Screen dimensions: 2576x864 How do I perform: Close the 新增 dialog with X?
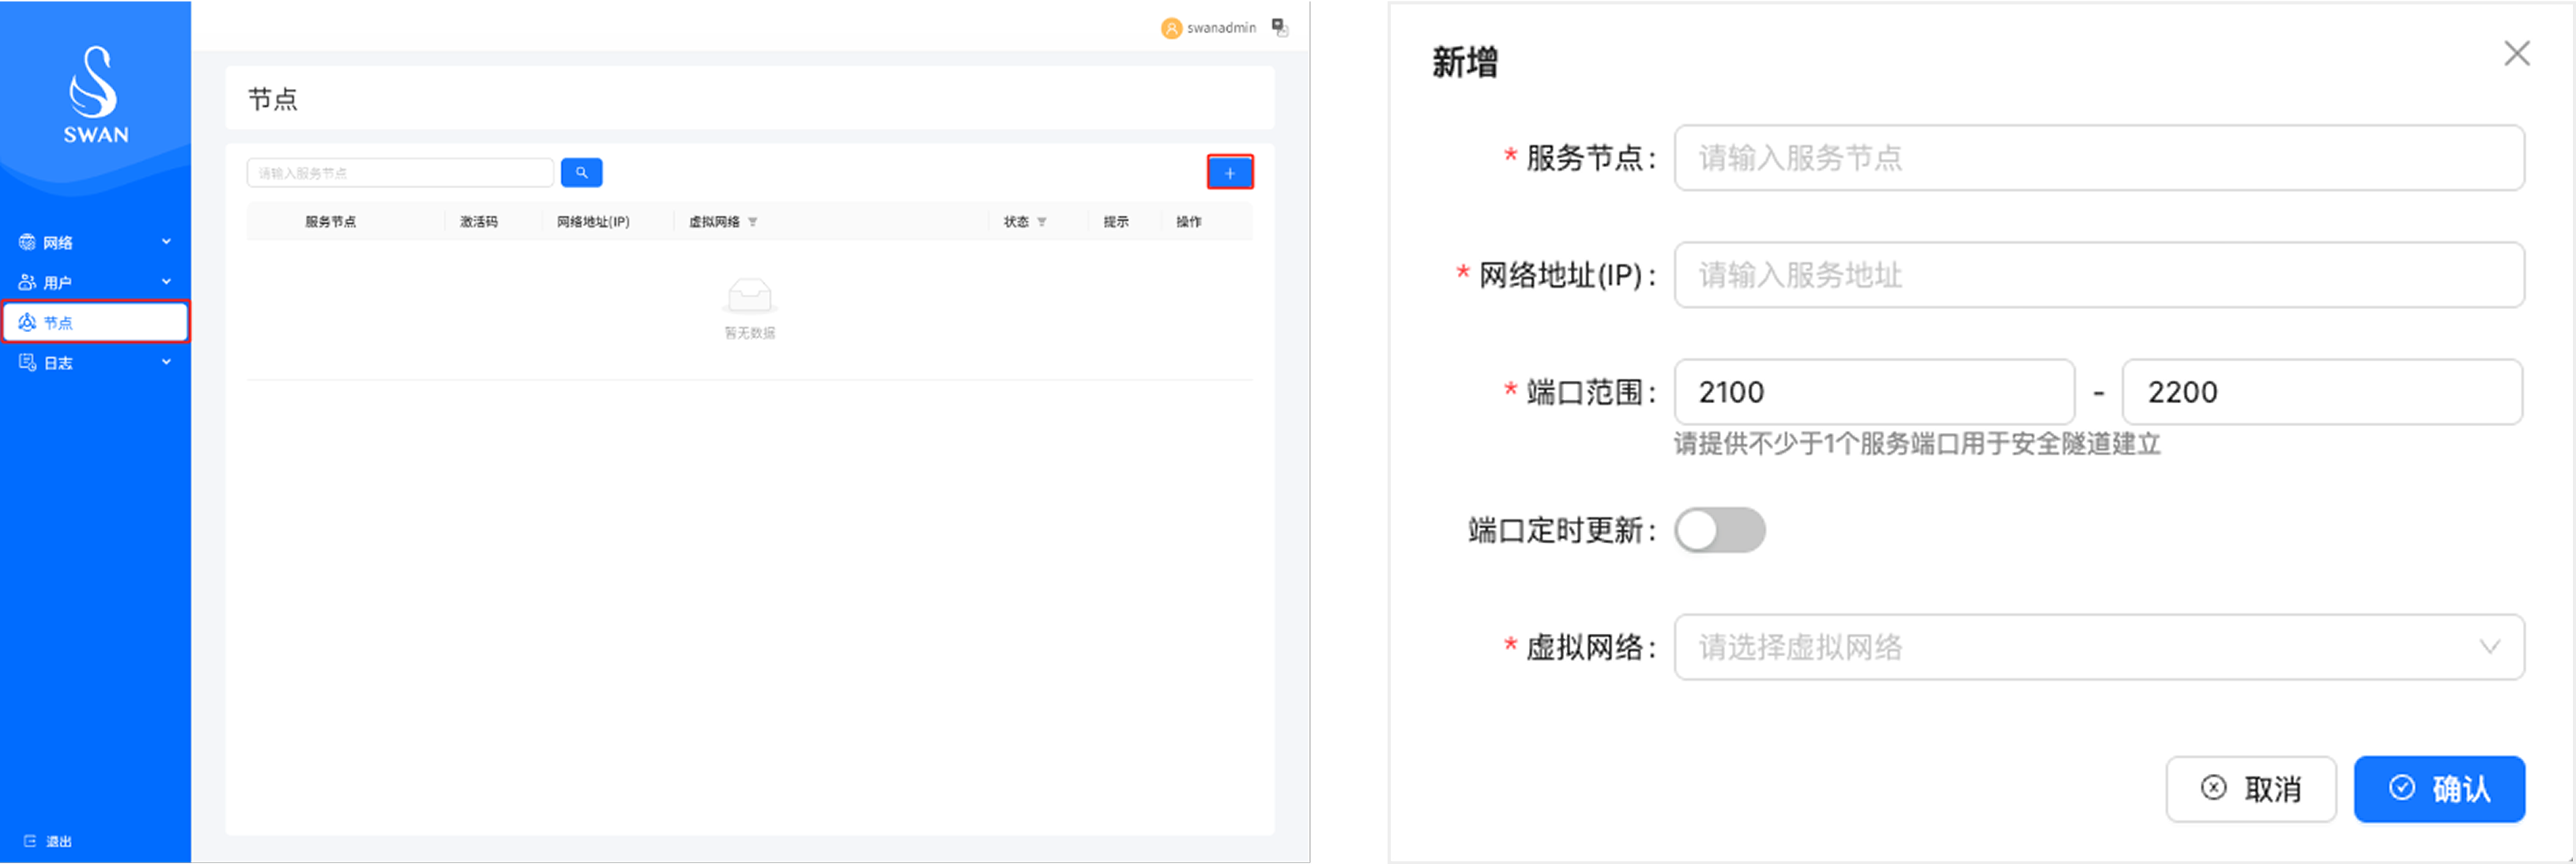(2516, 54)
